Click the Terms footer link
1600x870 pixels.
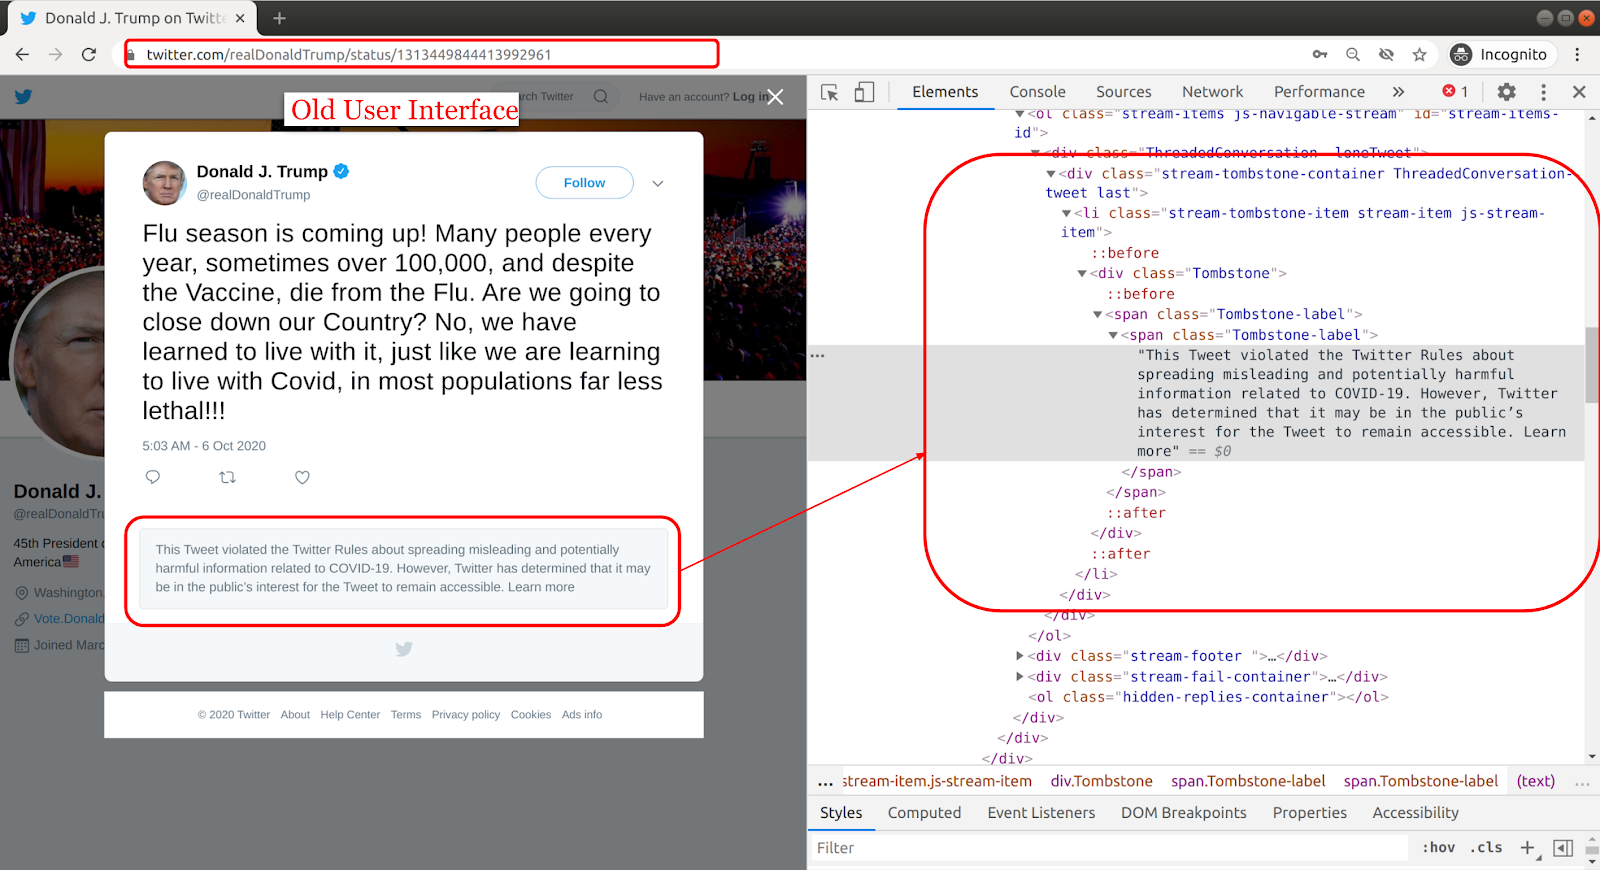pyautogui.click(x=406, y=715)
